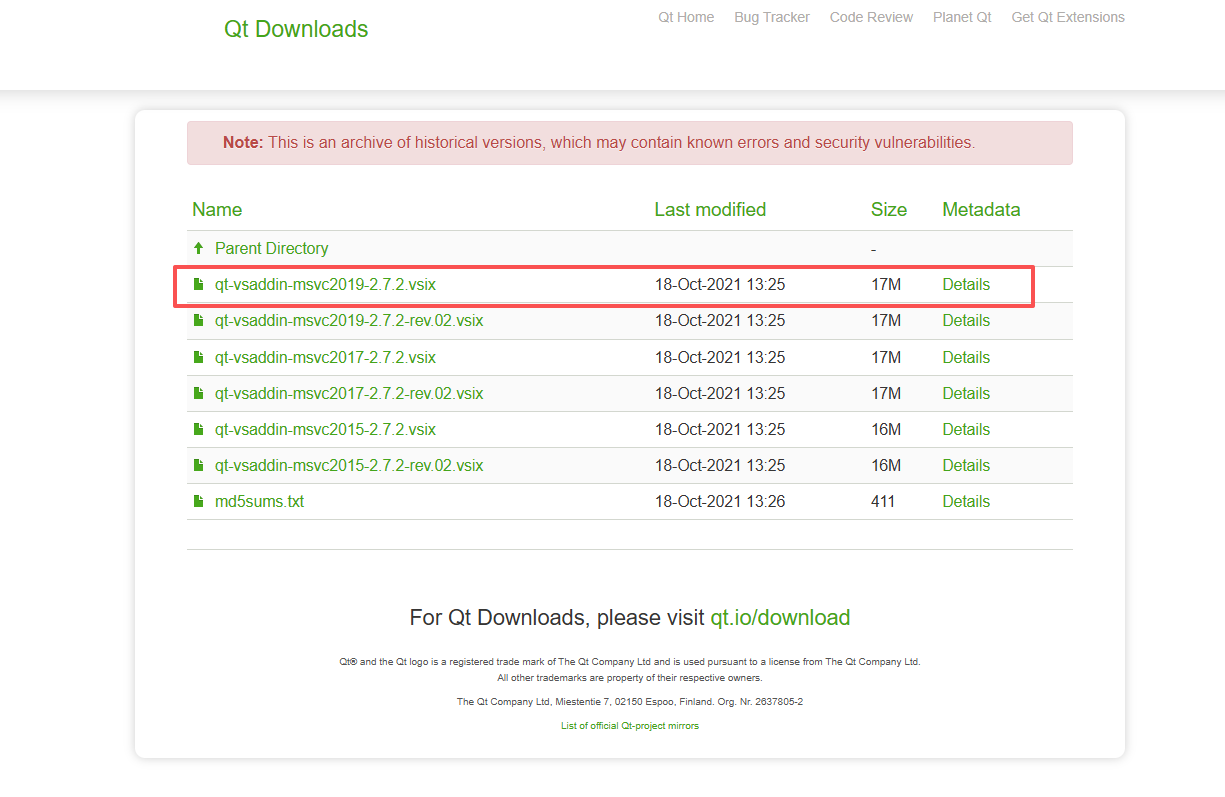This screenshot has width=1225, height=797.
Task: Sort the listing by Name header
Action: (217, 210)
